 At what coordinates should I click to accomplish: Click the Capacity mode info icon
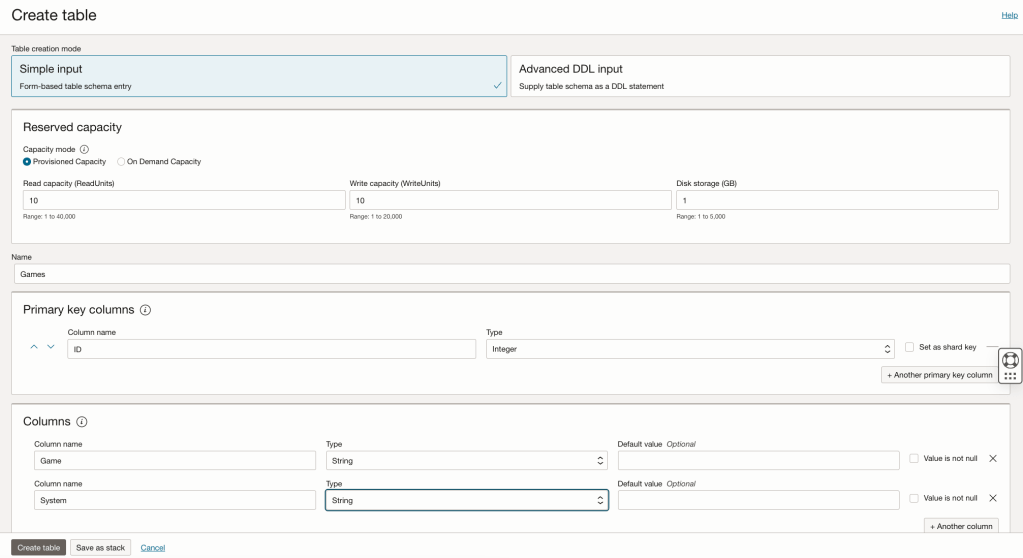pyautogui.click(x=84, y=149)
